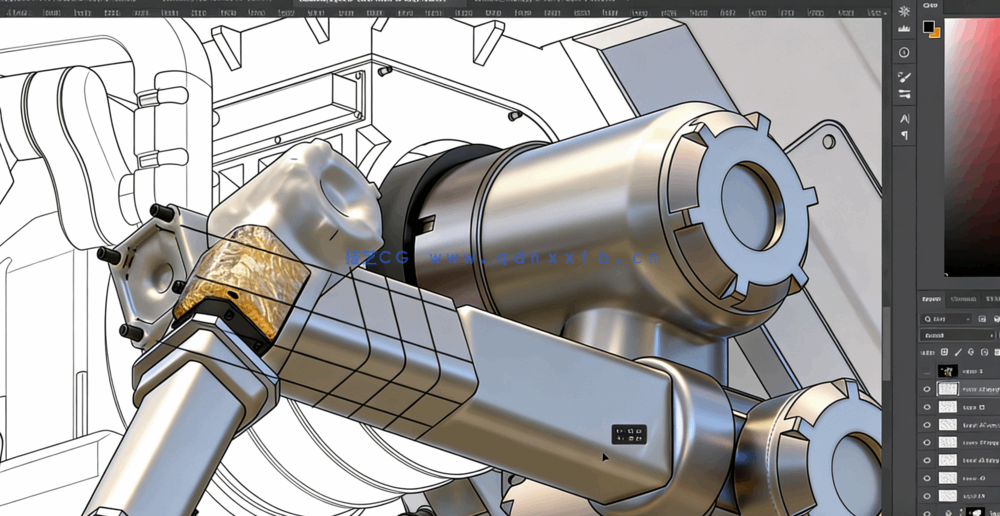
Task: Open the Brush Settings panel icon
Action: pos(904,94)
